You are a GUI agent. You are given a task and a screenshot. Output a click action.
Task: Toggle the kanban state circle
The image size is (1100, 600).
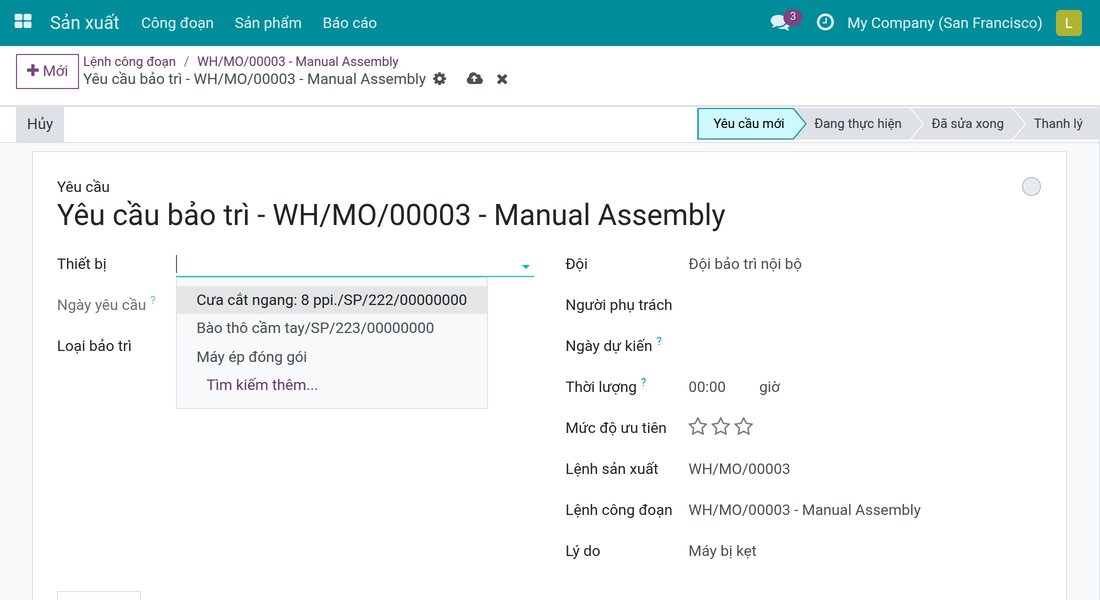tap(1031, 187)
